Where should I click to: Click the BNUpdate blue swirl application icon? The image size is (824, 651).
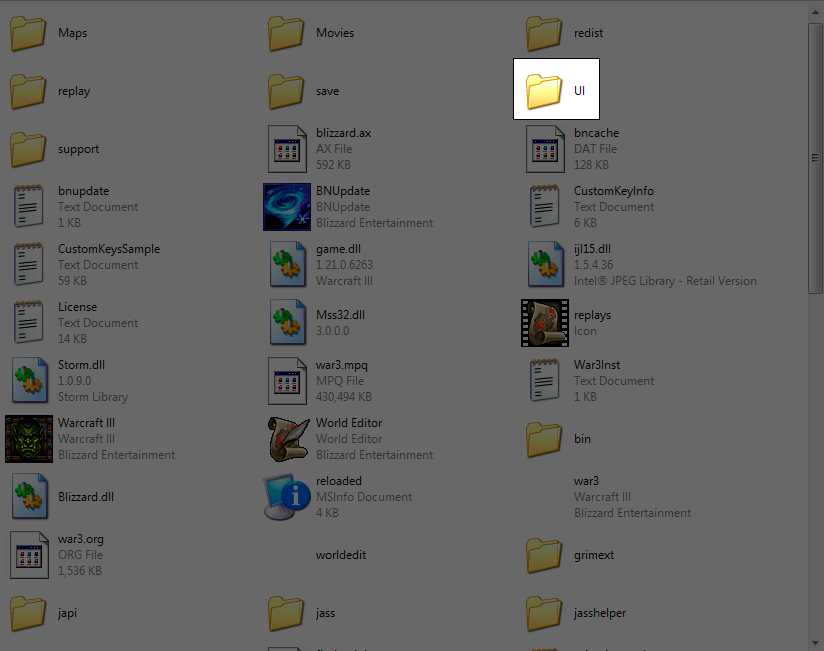(287, 207)
